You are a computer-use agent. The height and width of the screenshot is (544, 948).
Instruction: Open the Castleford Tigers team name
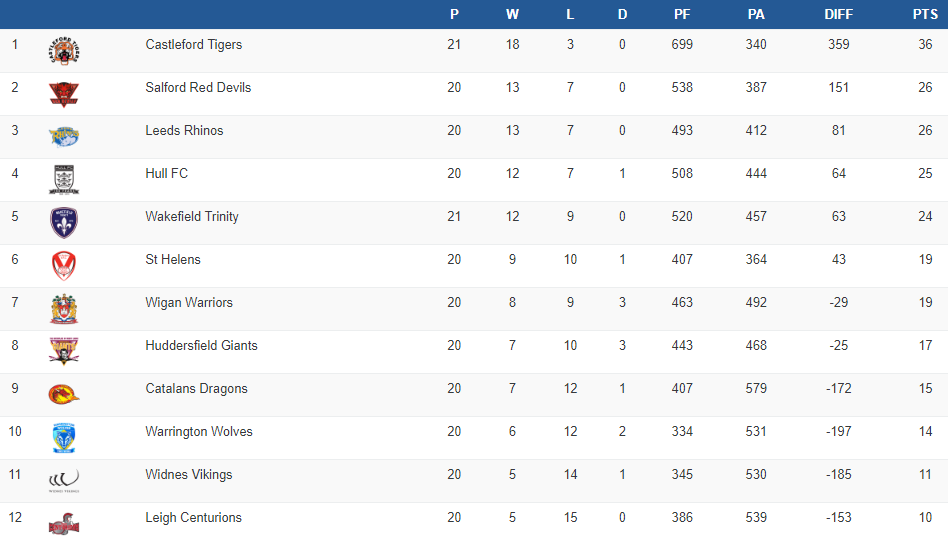point(194,45)
